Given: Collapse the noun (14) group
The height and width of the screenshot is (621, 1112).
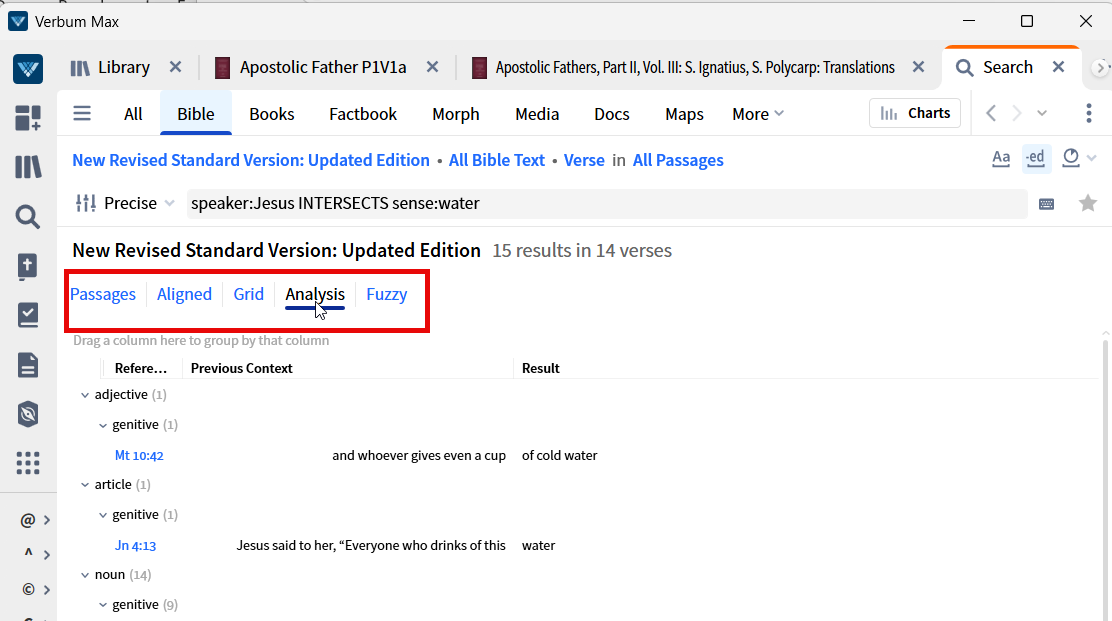Looking at the screenshot, I should pos(85,575).
